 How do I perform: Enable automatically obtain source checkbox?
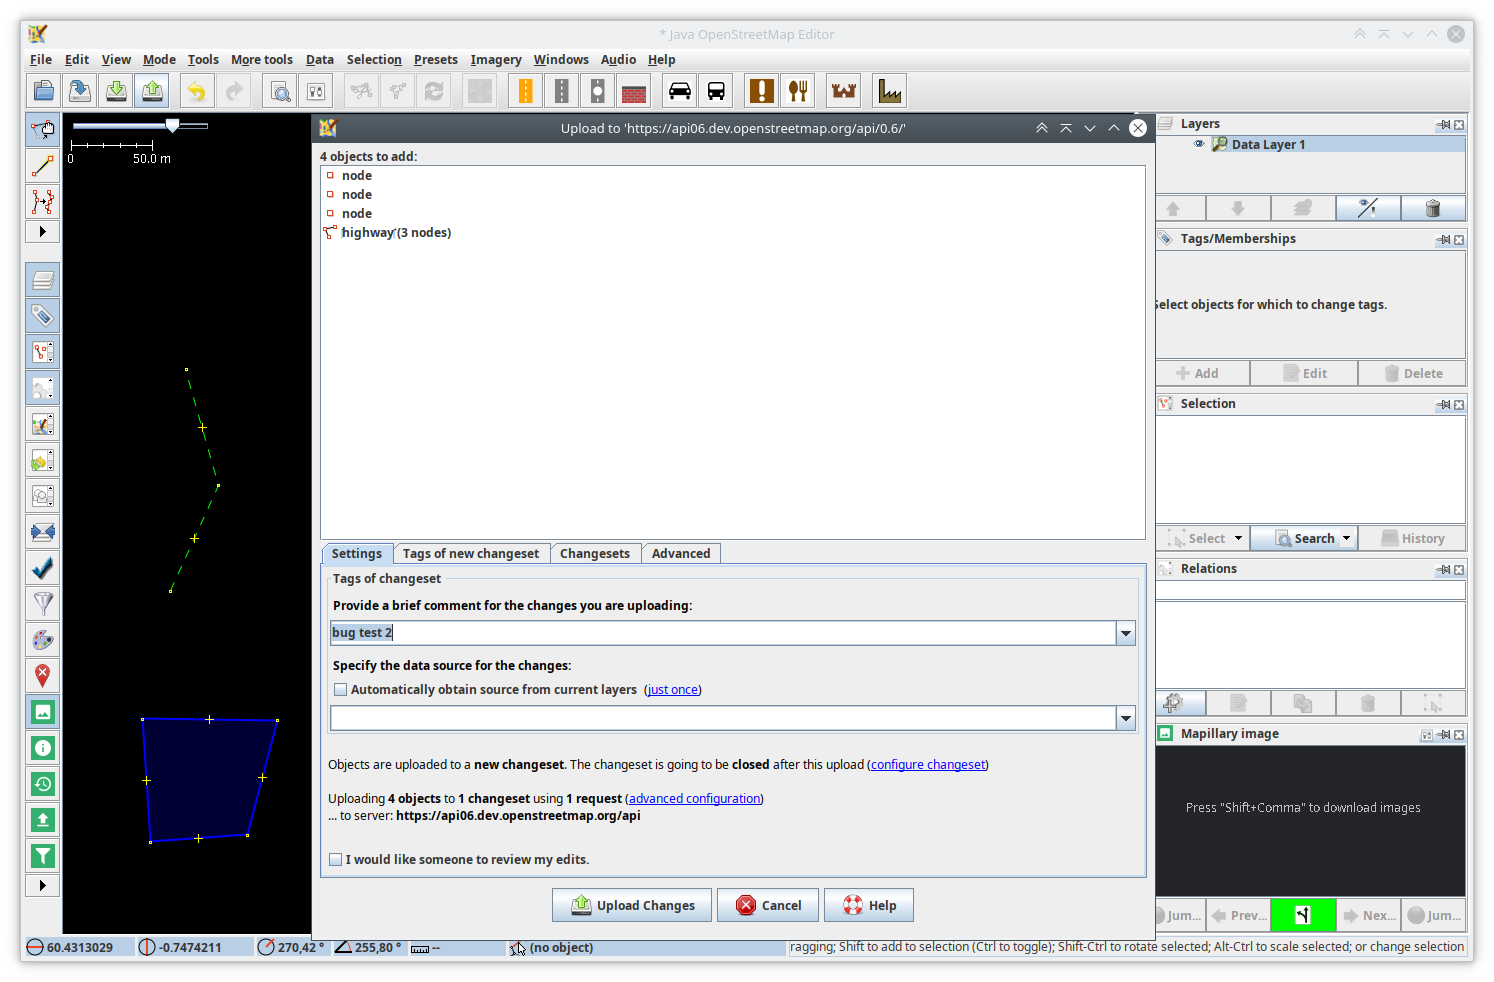click(341, 690)
